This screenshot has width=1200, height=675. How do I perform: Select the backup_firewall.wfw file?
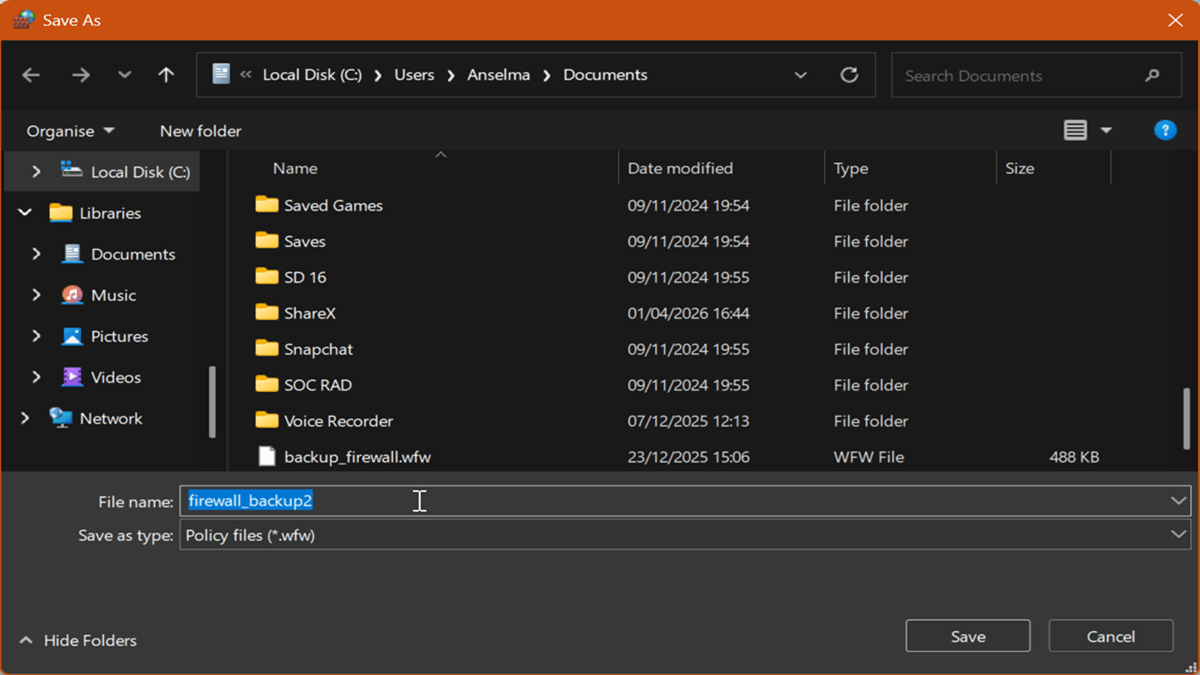(357, 457)
